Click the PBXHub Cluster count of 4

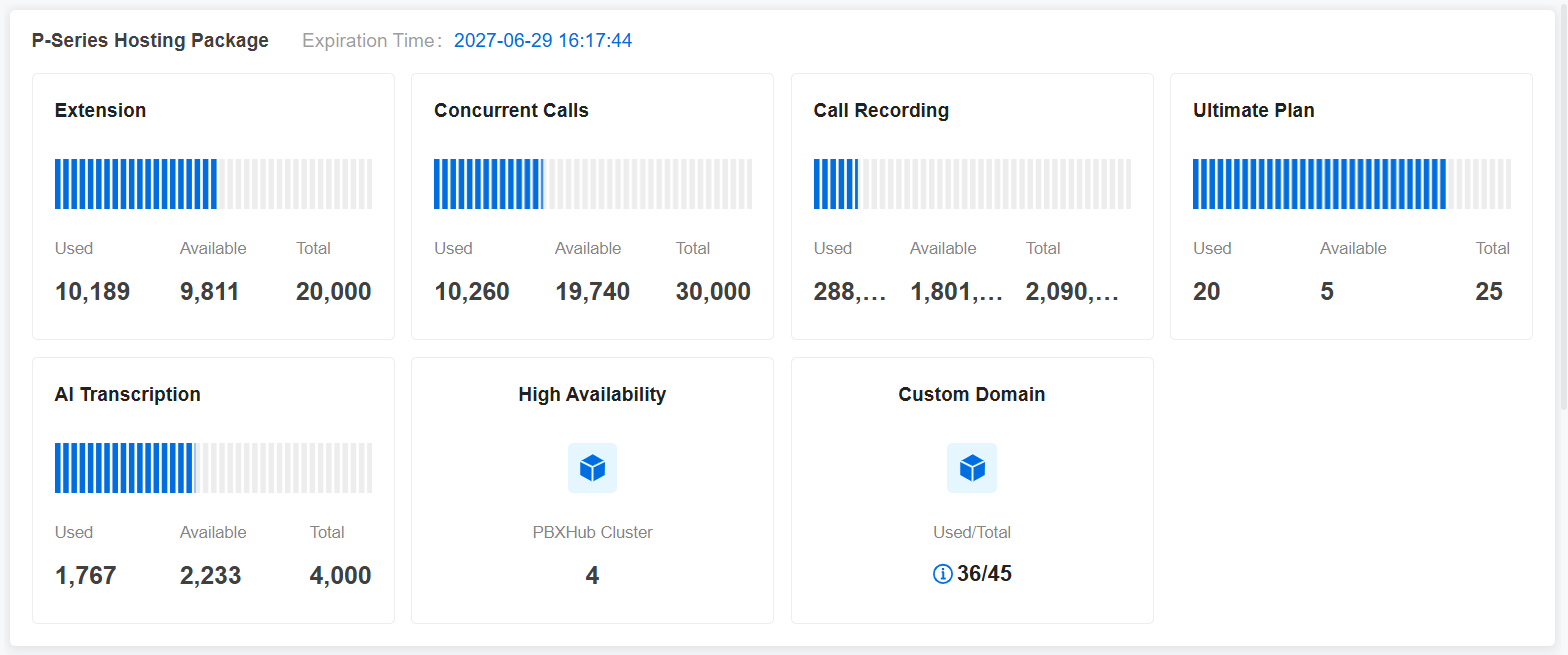tap(592, 576)
